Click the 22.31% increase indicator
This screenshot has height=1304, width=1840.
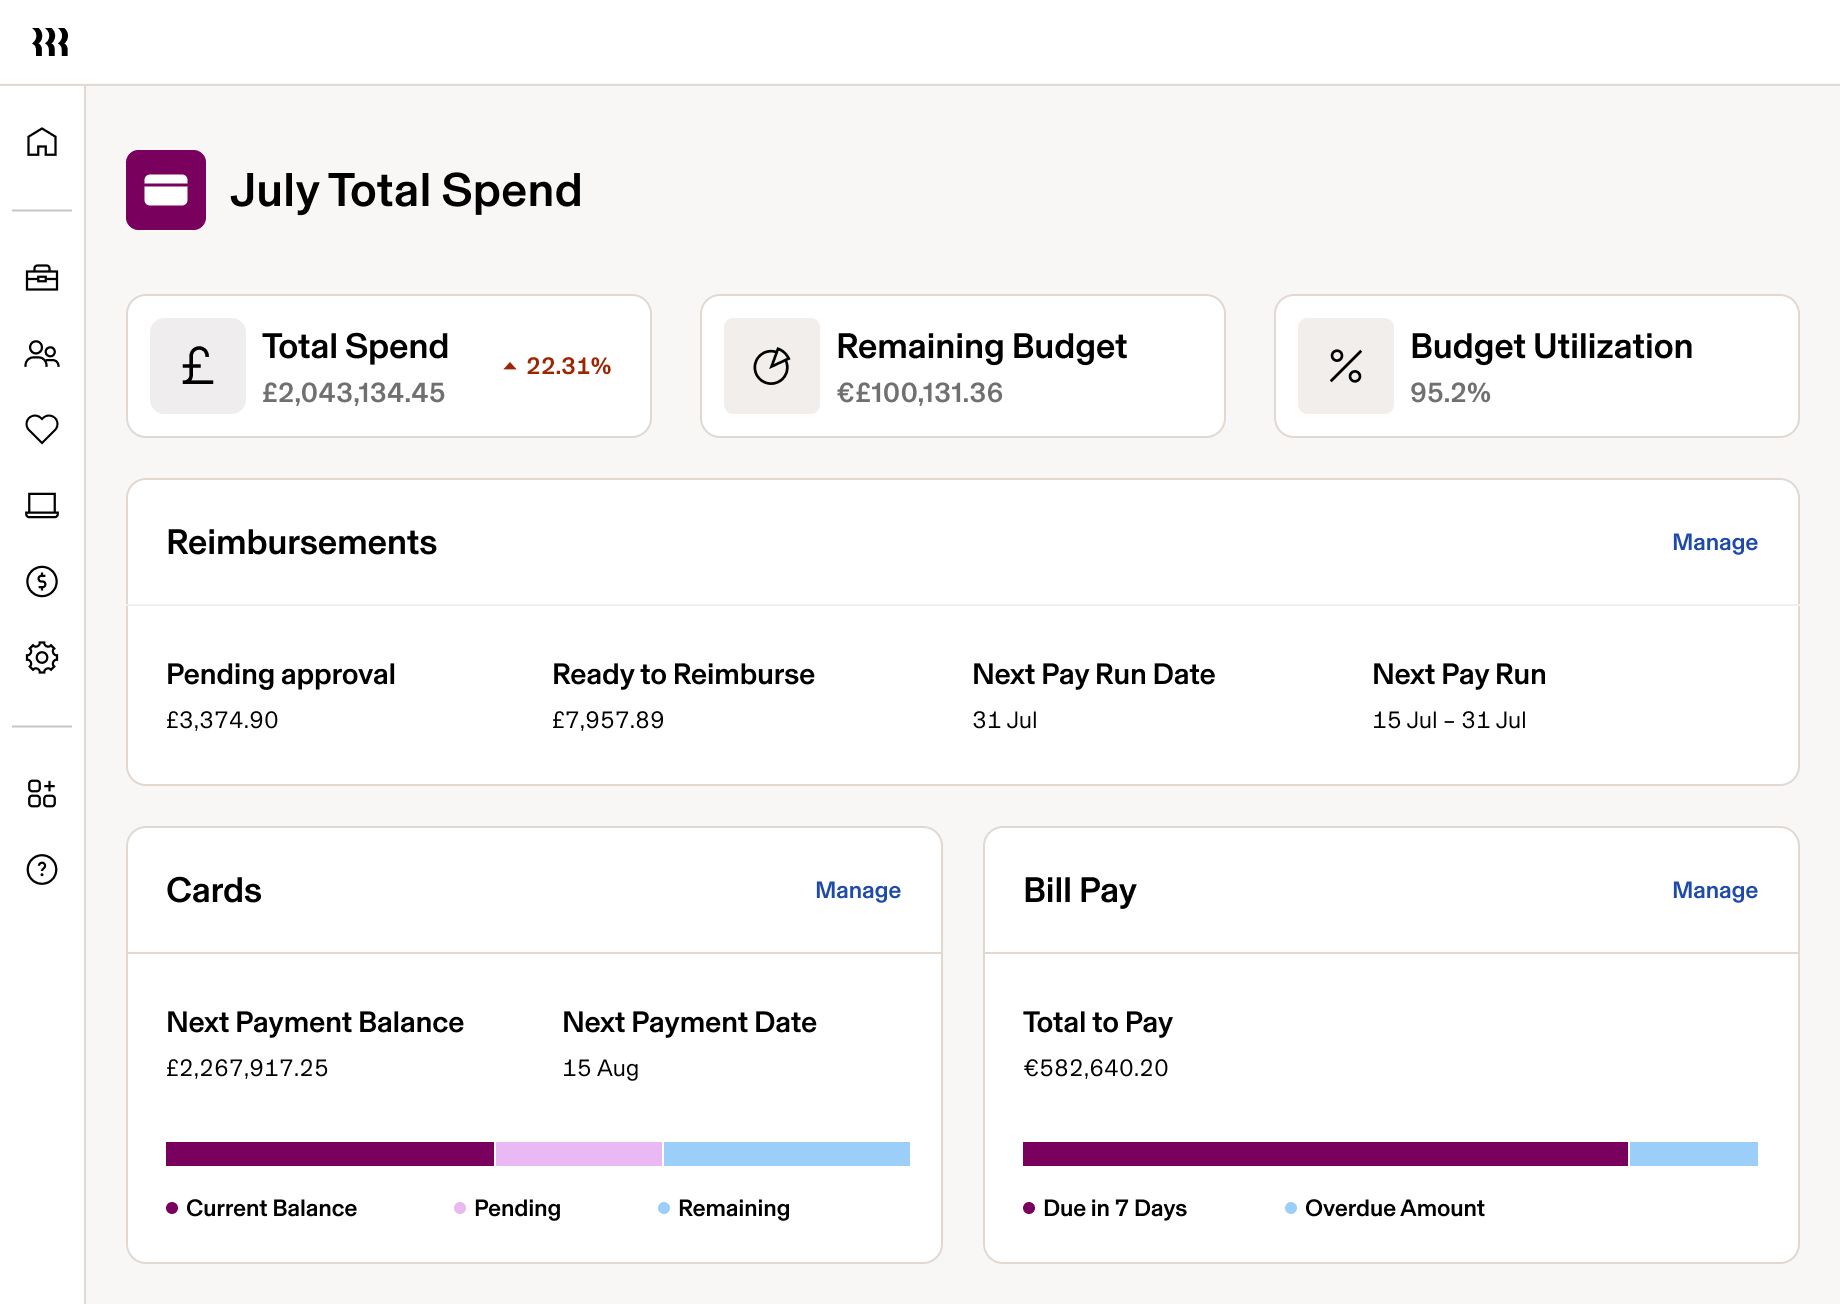point(557,366)
